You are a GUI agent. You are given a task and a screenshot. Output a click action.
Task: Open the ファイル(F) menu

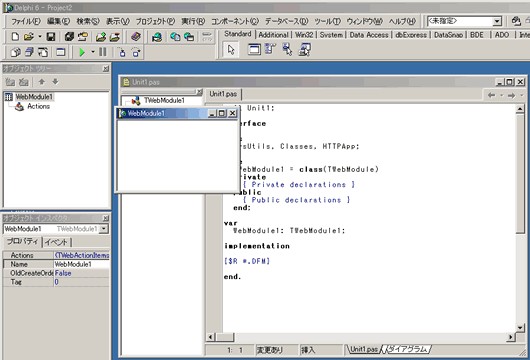[26, 22]
